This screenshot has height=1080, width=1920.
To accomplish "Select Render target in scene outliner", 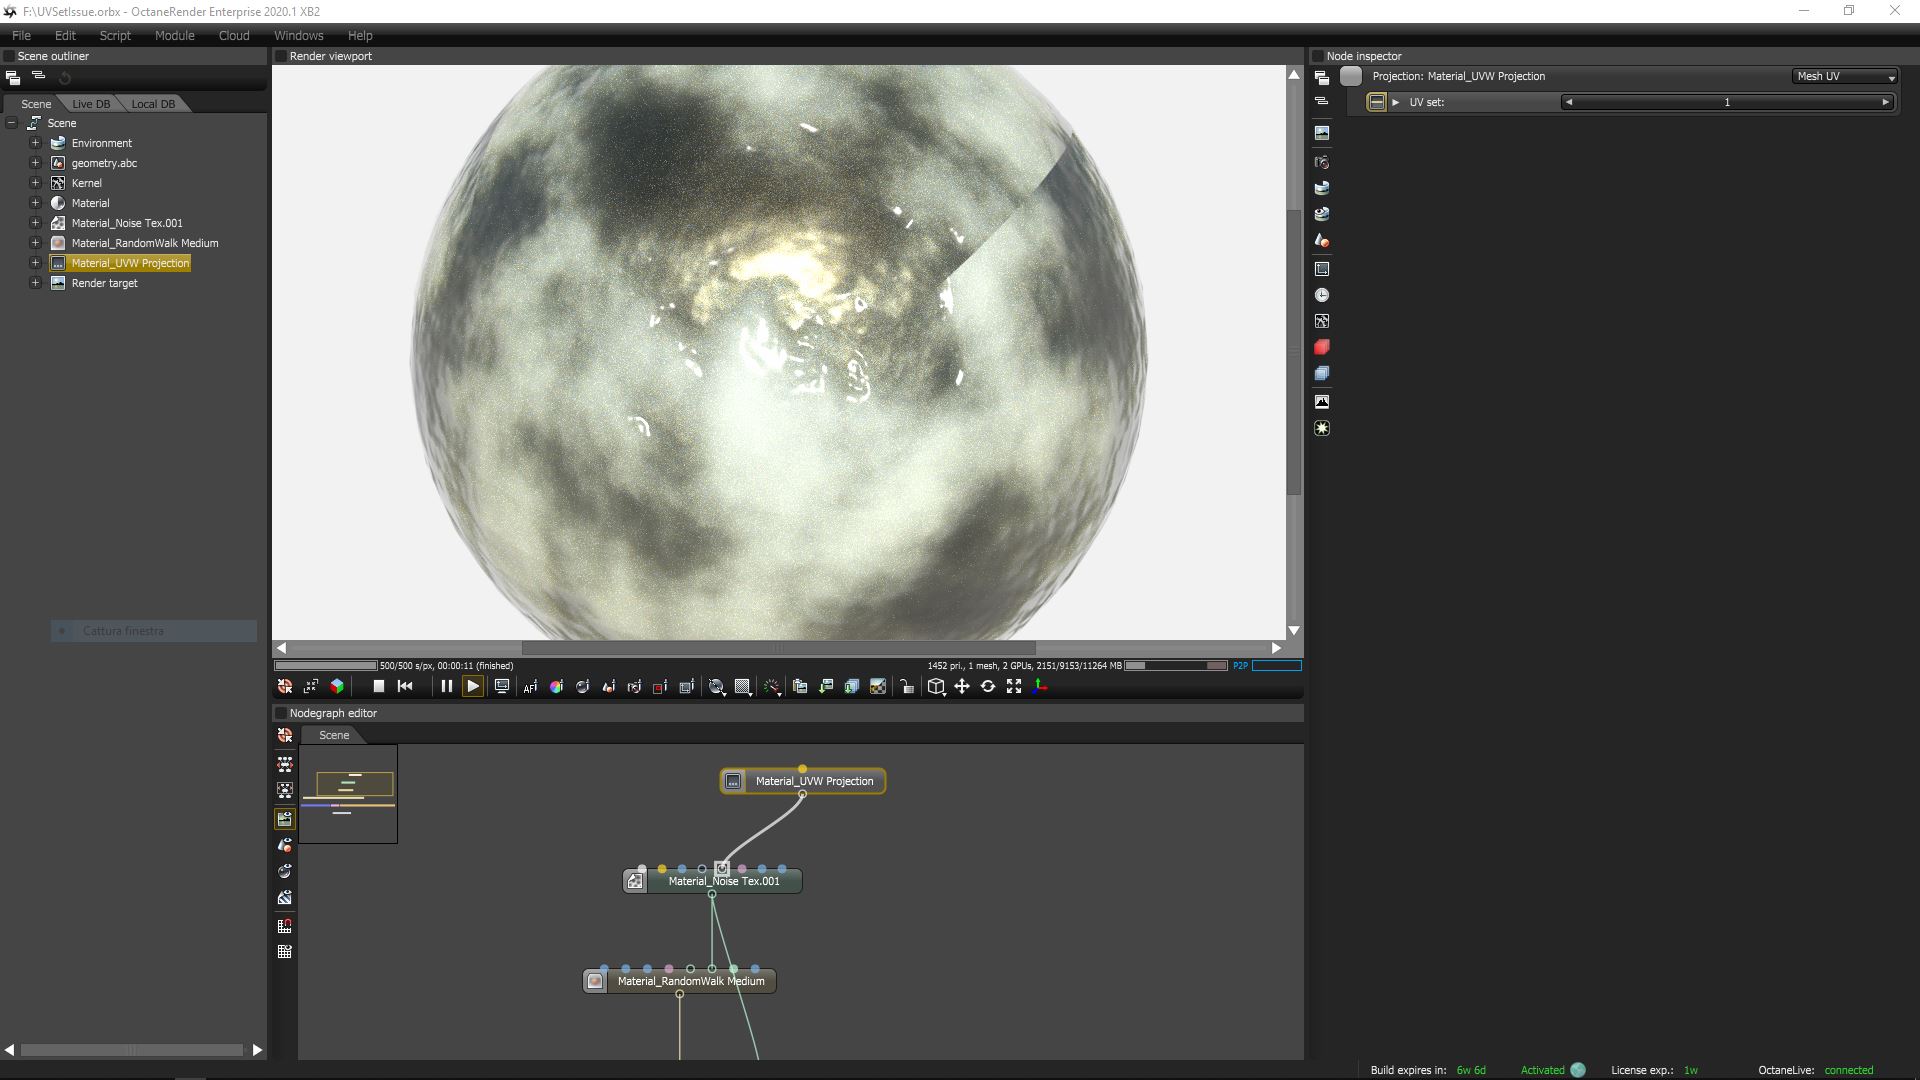I will coord(104,283).
